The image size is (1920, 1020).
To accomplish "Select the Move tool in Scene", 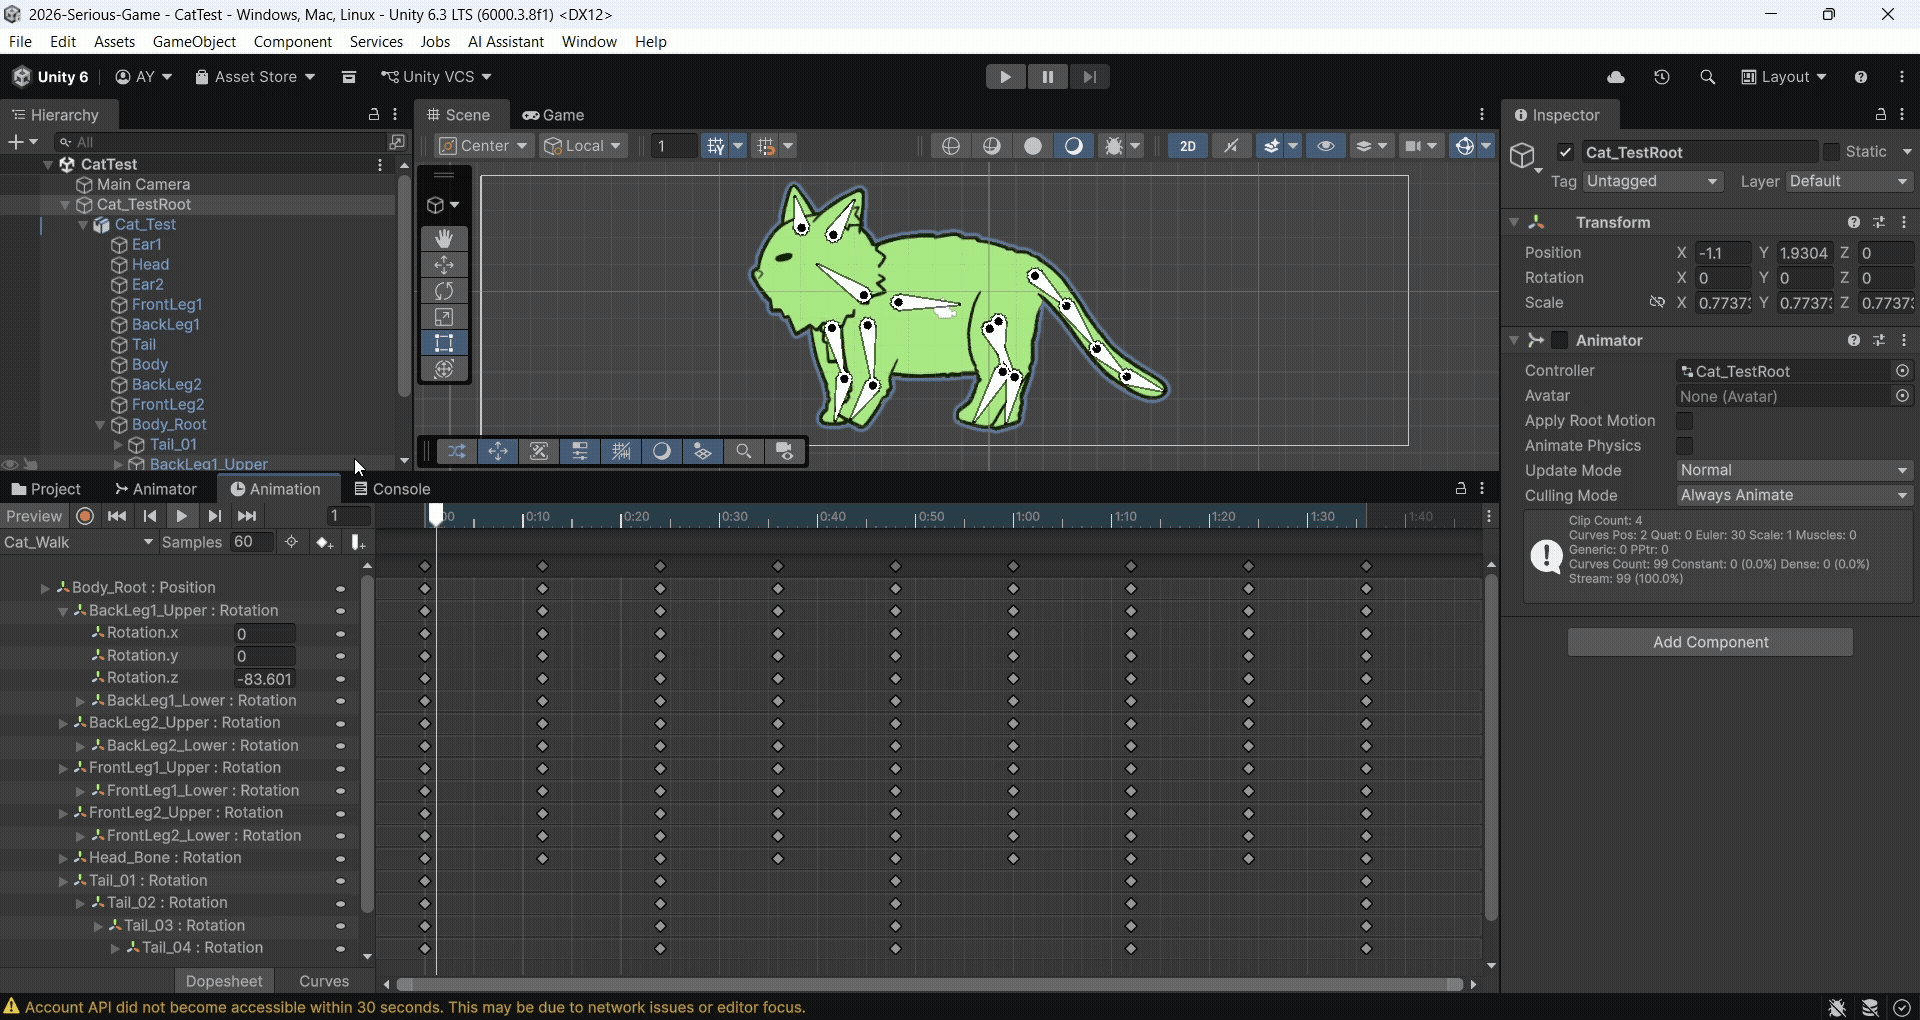I will 445,265.
